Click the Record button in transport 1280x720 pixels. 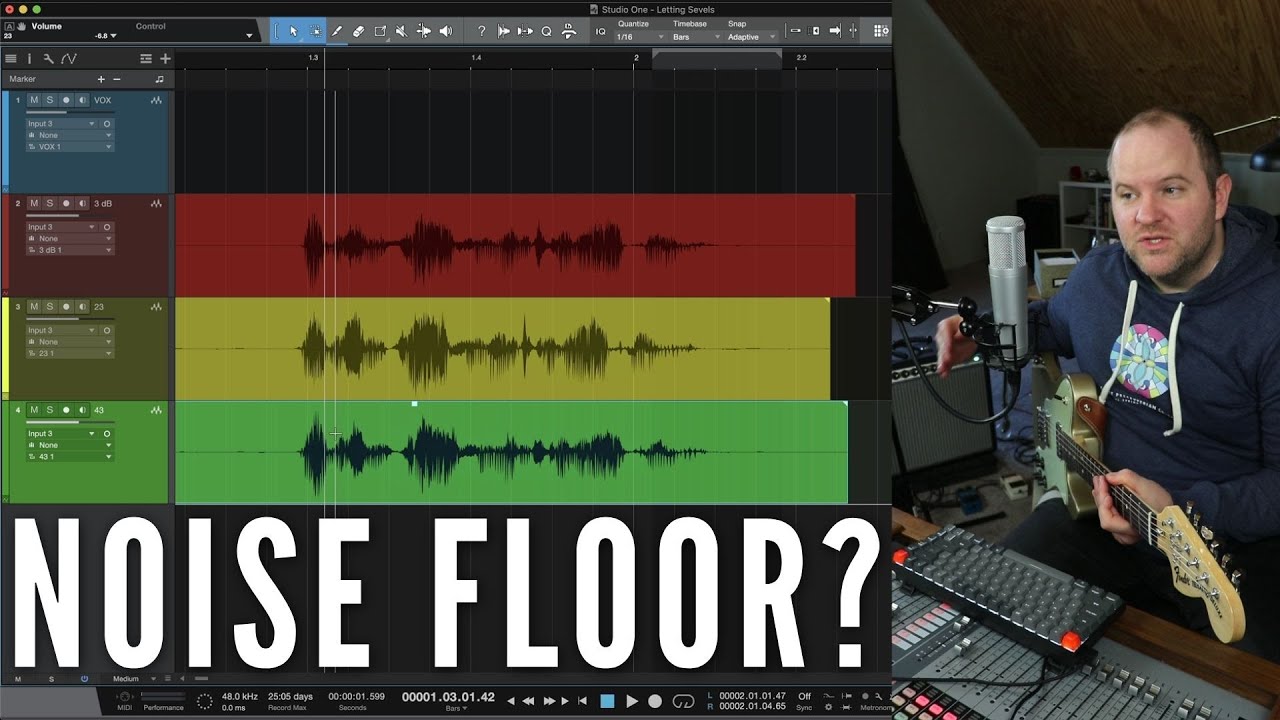point(655,701)
